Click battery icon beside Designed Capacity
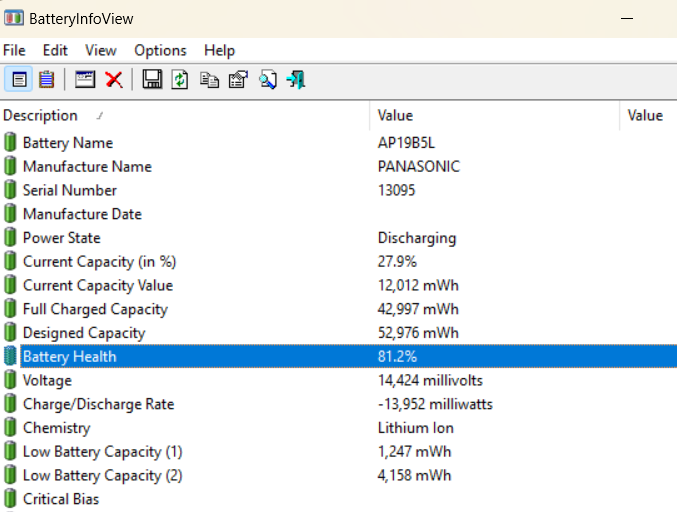This screenshot has width=677, height=512. coord(10,332)
